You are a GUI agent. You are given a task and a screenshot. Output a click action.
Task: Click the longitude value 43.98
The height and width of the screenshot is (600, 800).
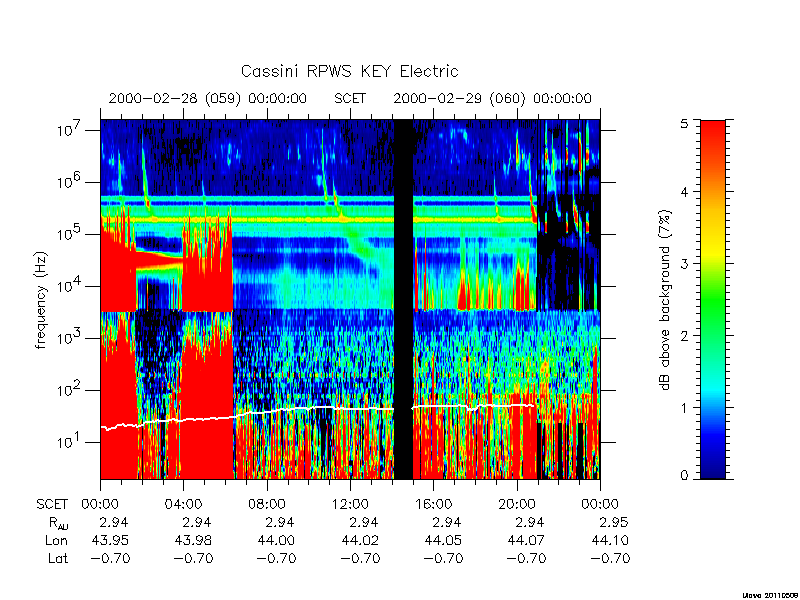pos(193,540)
